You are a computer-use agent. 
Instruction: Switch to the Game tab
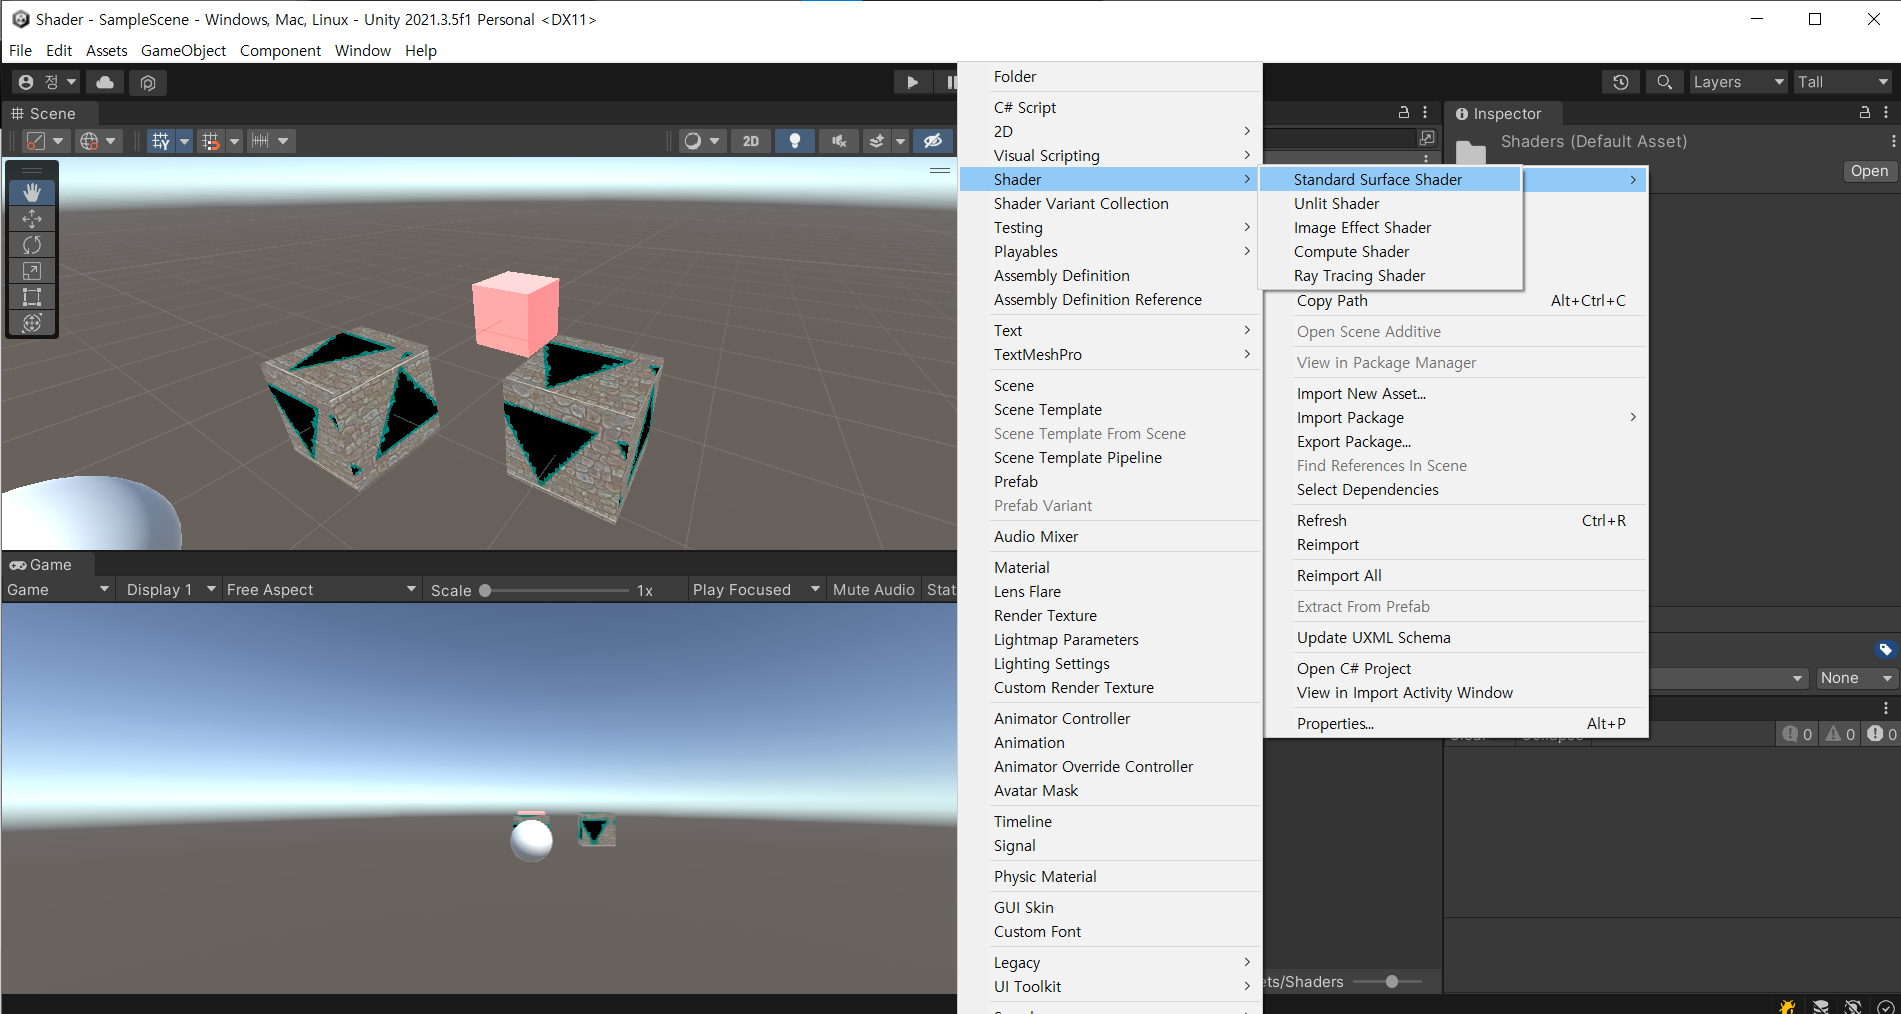click(x=41, y=565)
